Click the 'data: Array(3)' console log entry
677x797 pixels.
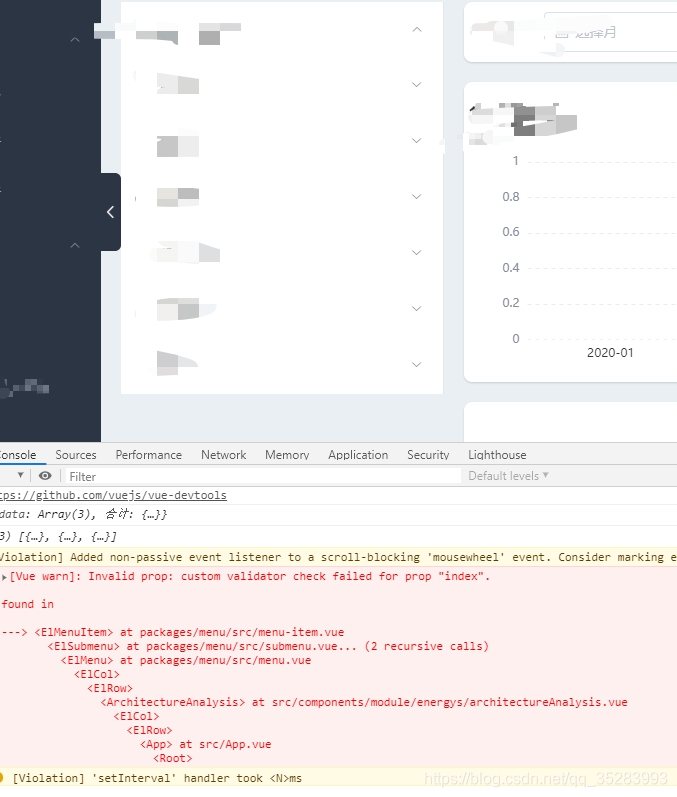[x=84, y=514]
